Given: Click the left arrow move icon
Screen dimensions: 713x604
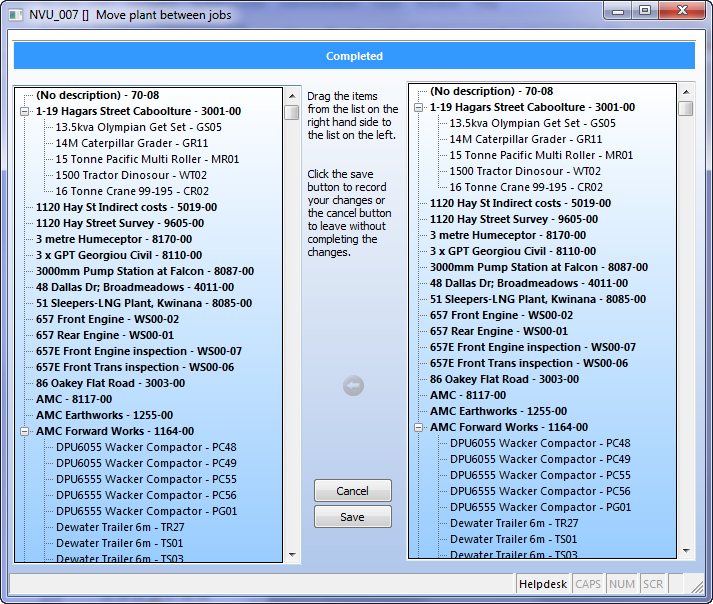Looking at the screenshot, I should point(353,386).
